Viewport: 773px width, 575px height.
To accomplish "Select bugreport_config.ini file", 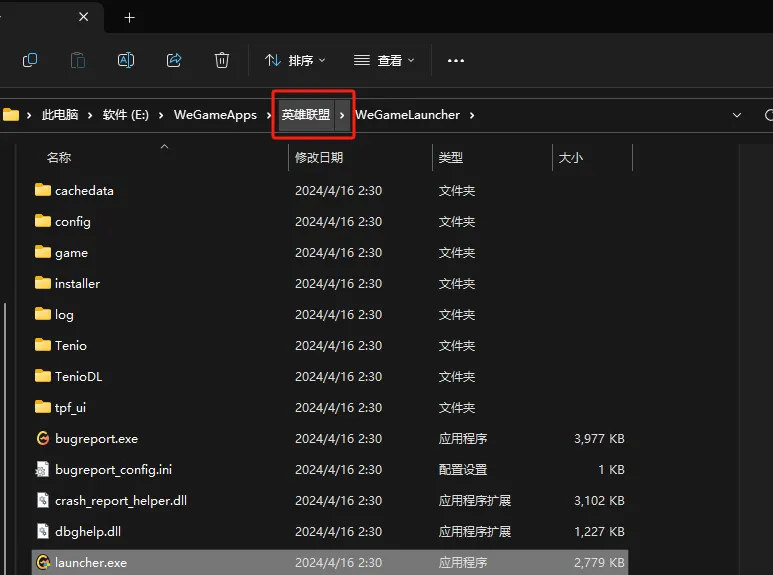I will pyautogui.click(x=330, y=469).
